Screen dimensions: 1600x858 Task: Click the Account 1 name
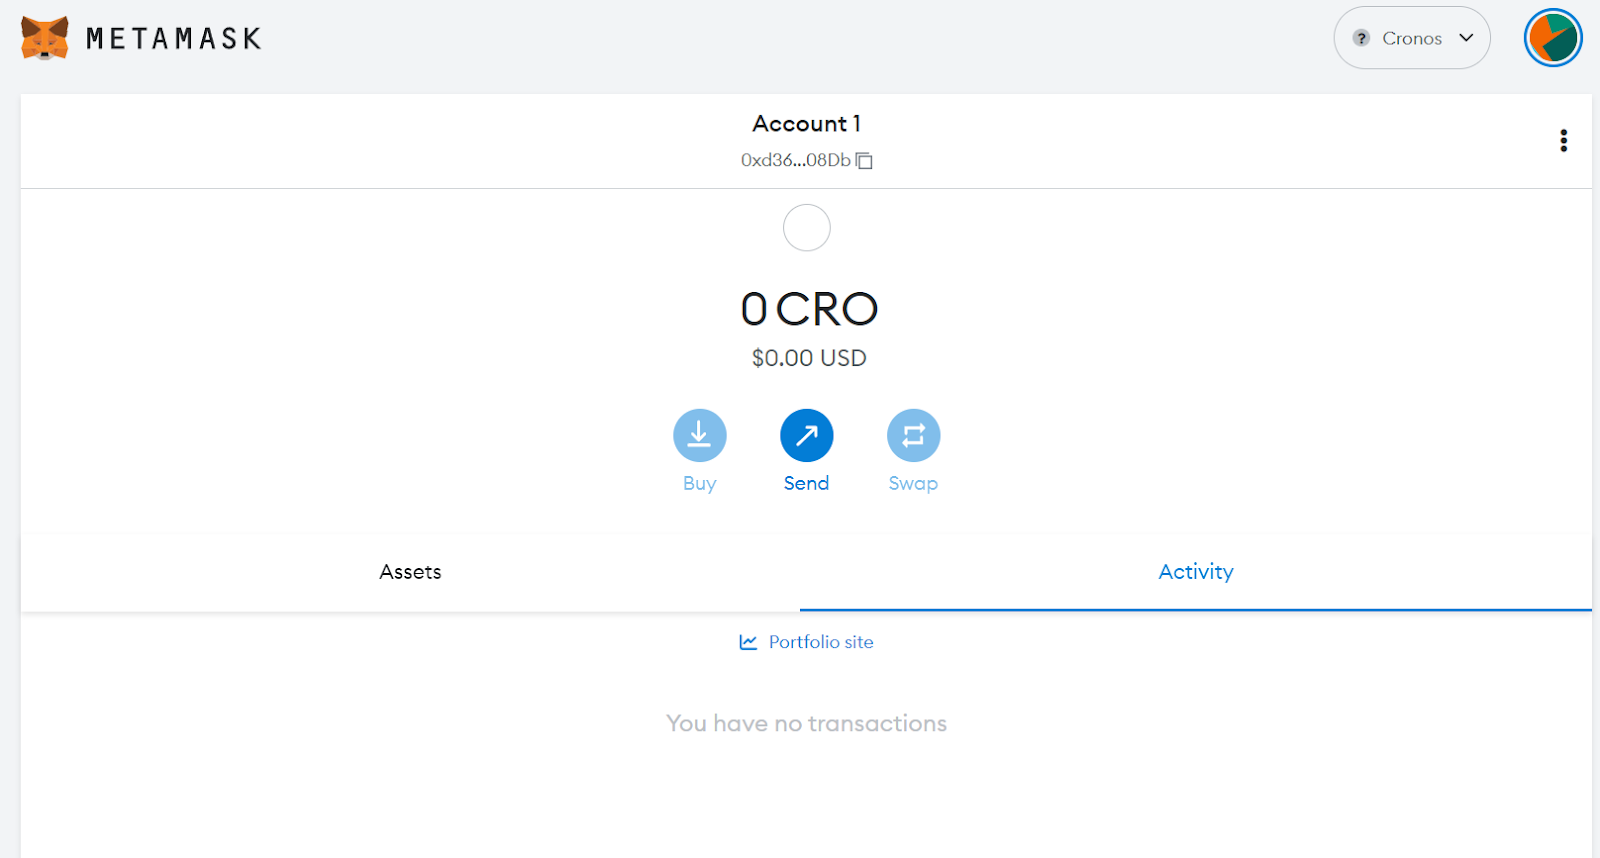pyautogui.click(x=807, y=123)
